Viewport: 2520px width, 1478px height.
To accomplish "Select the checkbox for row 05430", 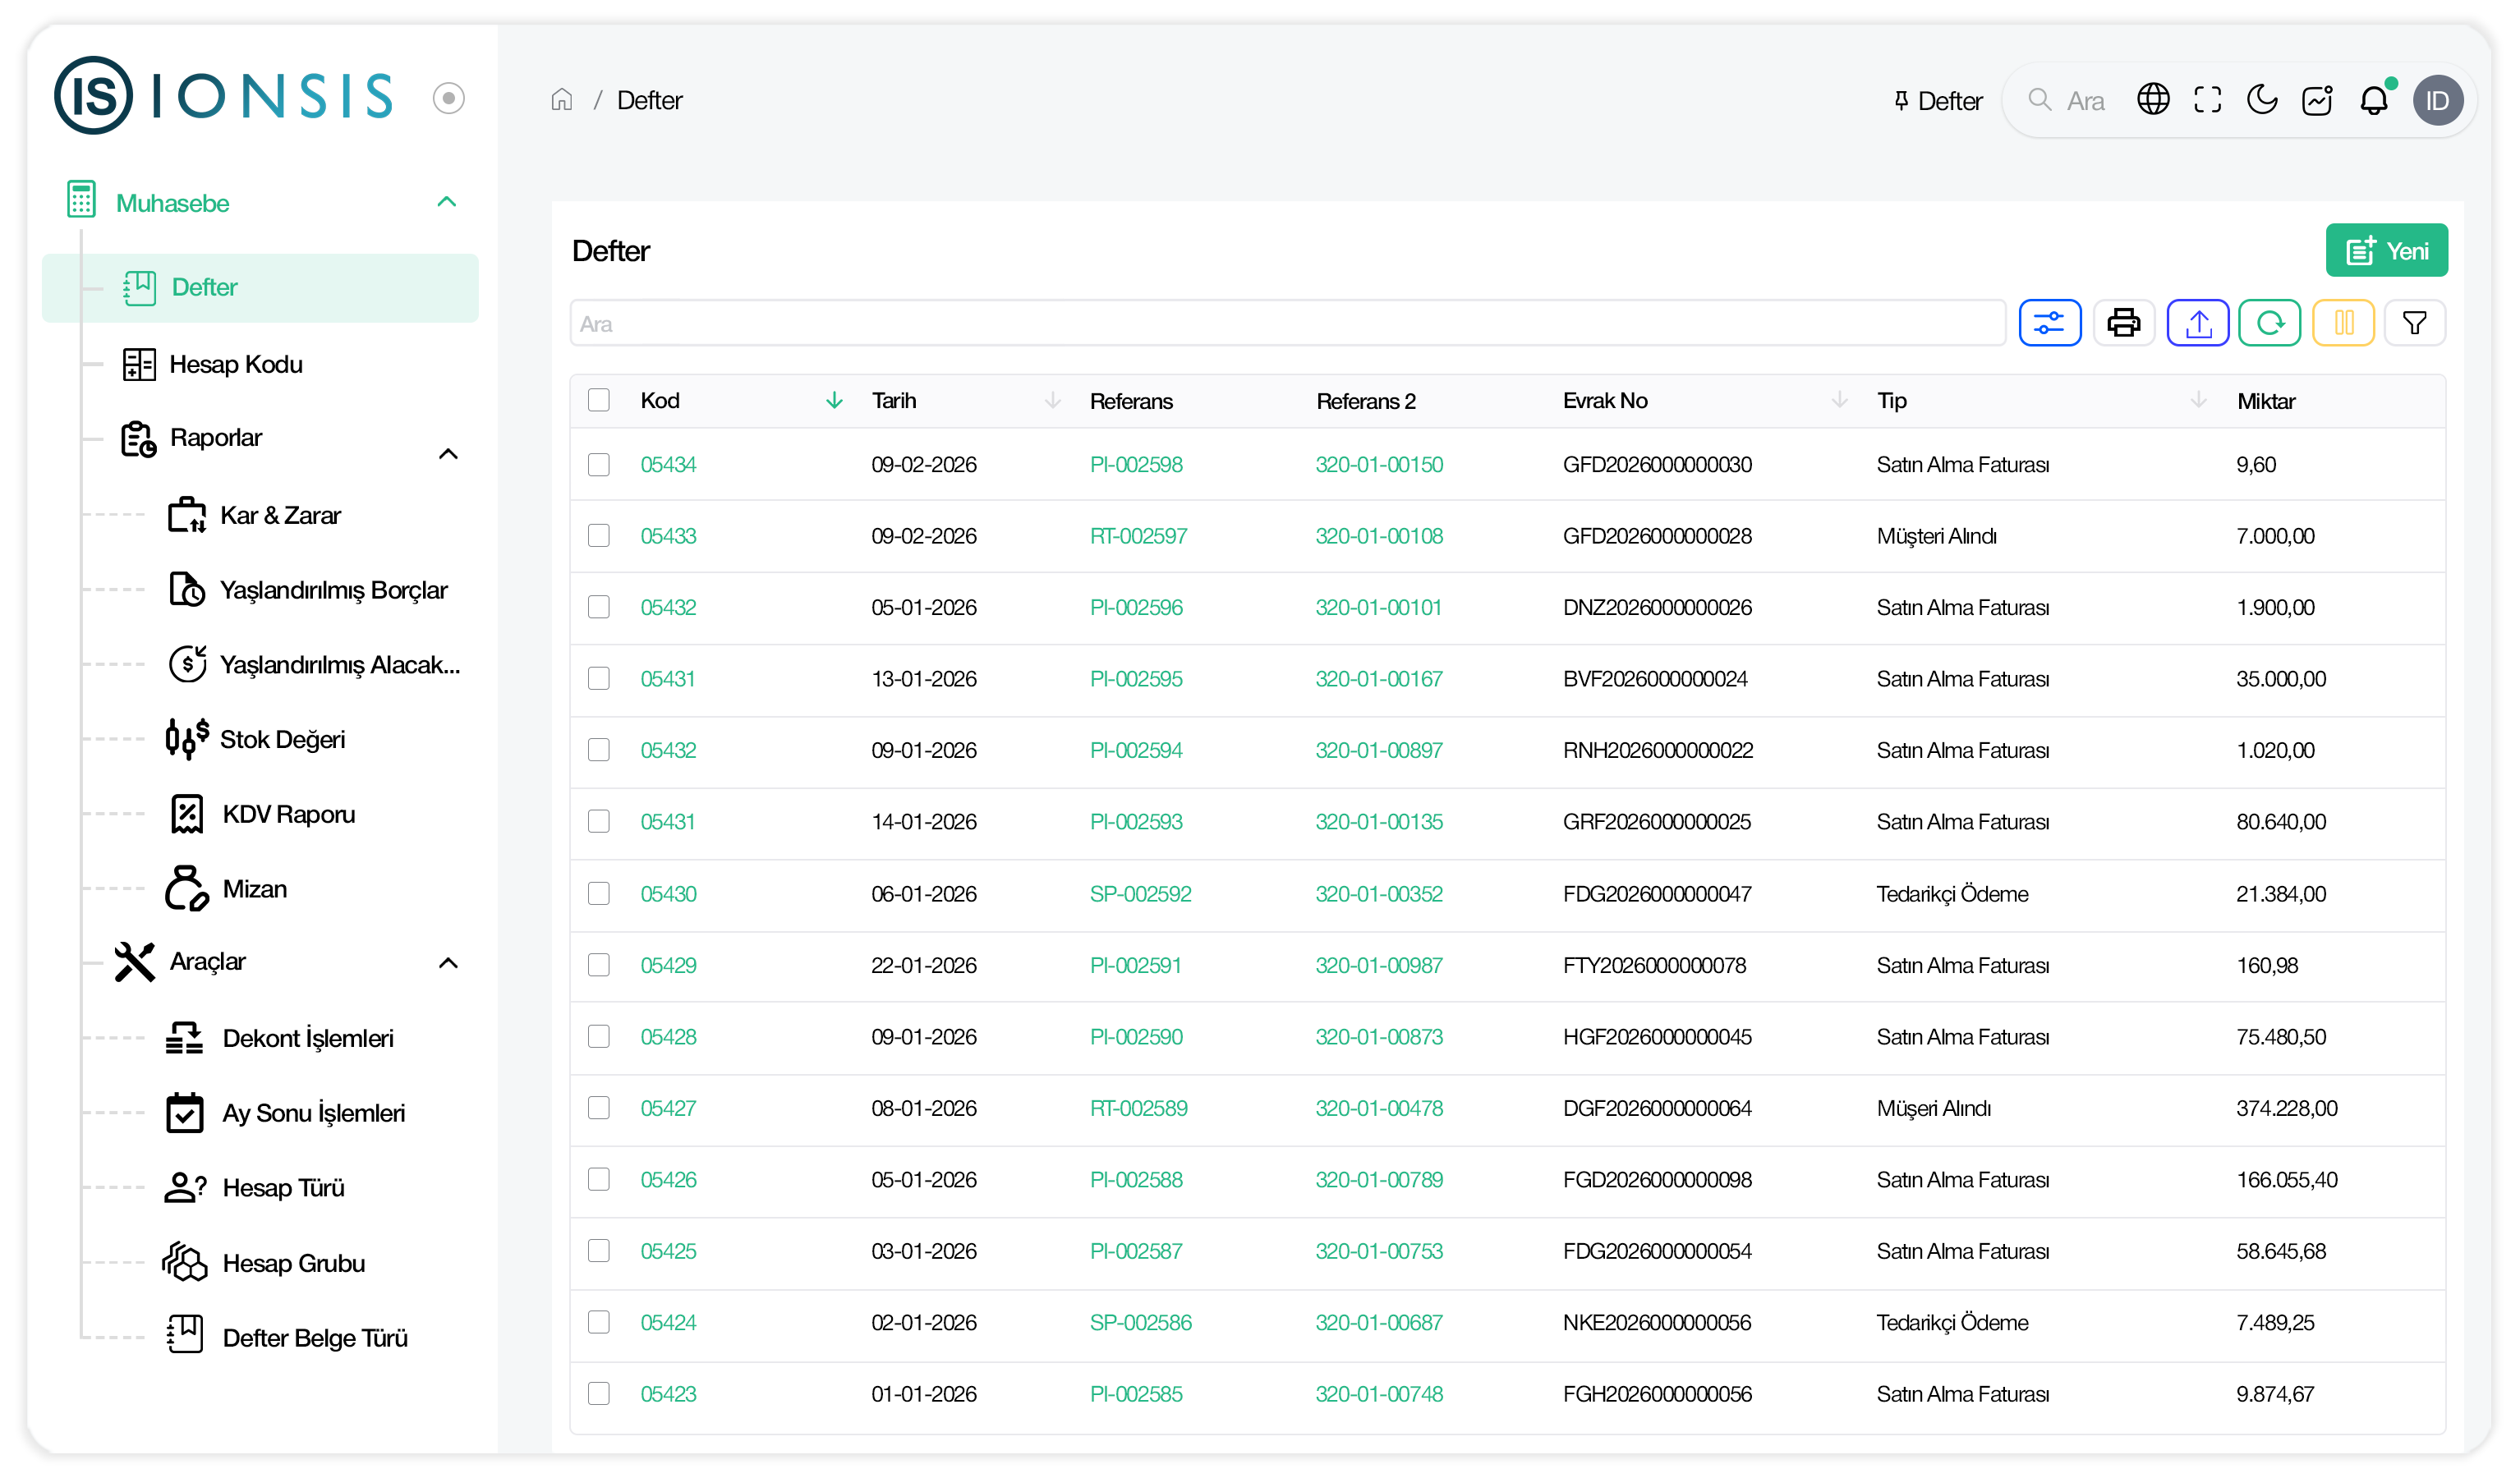I will coord(599,893).
